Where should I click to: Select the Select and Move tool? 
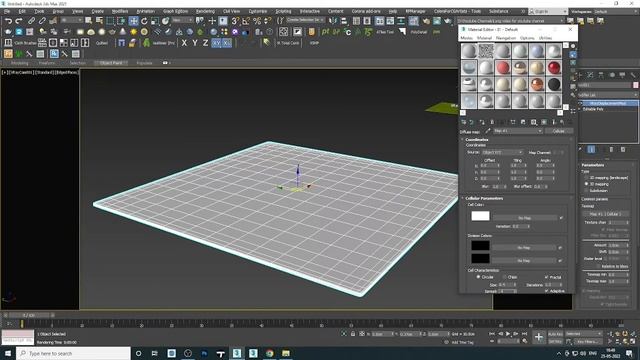pyautogui.click(x=133, y=21)
